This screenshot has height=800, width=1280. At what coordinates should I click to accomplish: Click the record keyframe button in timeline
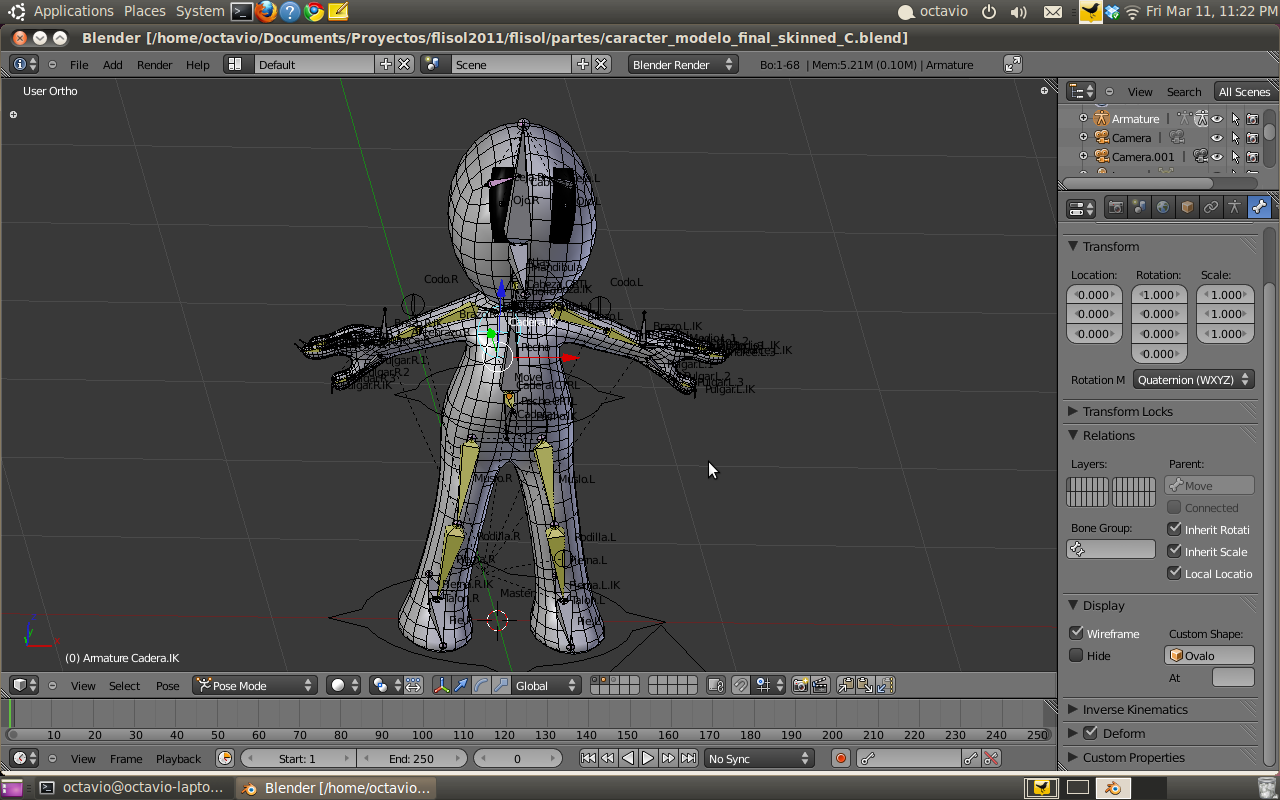[x=840, y=759]
